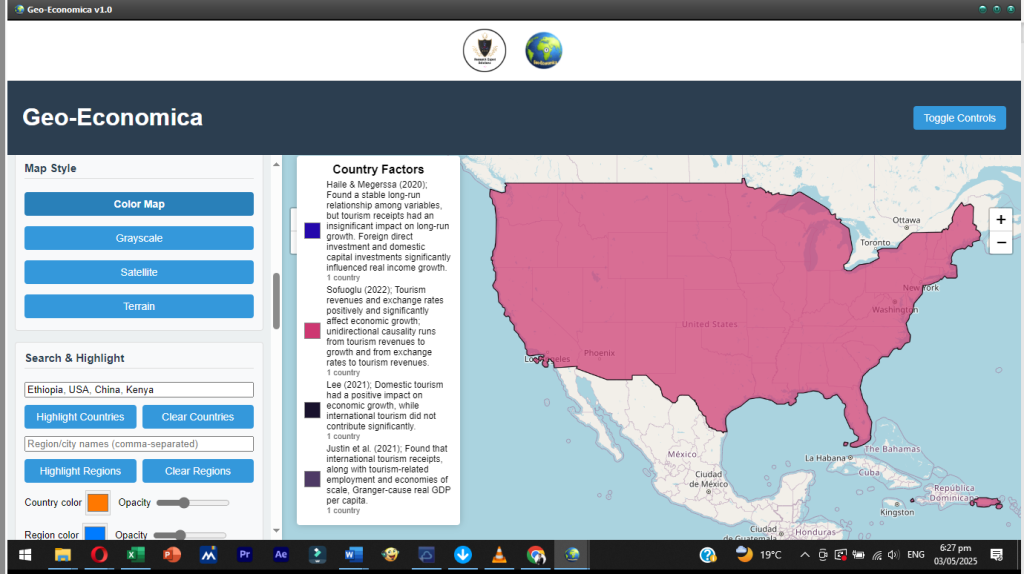Open Adobe Premiere Pro from taskbar
Screen dimensions: 1024x574
coord(245,554)
